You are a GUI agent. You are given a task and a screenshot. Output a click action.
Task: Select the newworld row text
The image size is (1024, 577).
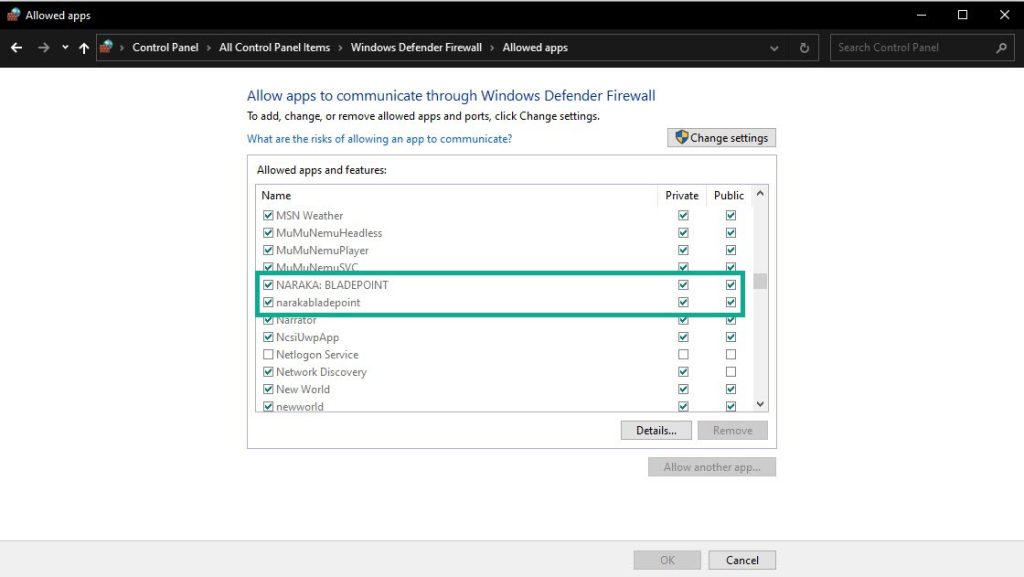pos(300,407)
